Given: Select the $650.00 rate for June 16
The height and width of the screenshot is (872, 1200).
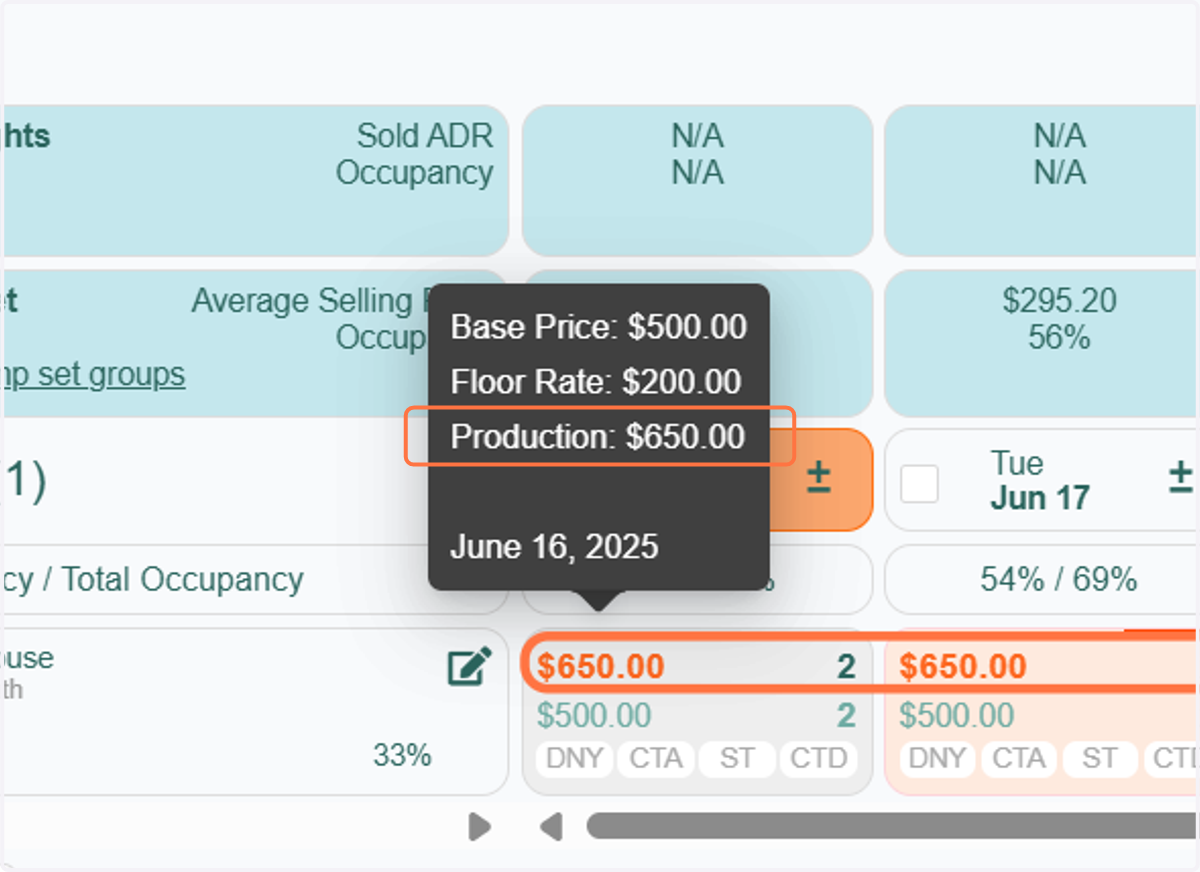Looking at the screenshot, I should 601,667.
